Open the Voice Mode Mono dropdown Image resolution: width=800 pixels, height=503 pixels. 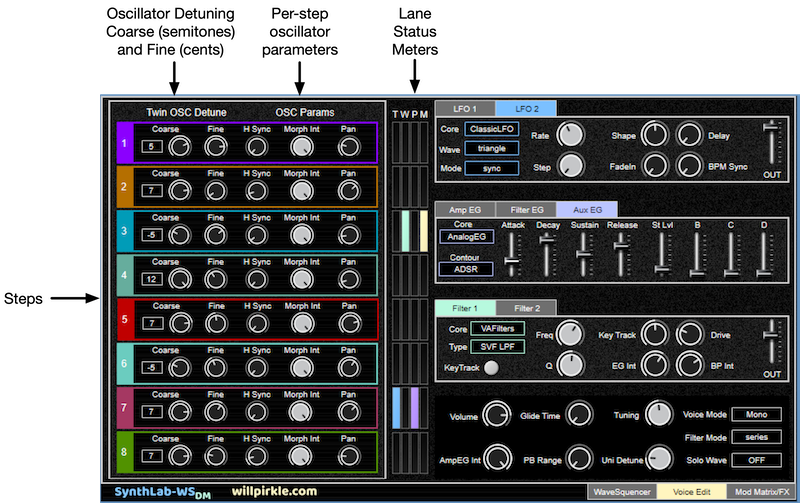tap(757, 415)
